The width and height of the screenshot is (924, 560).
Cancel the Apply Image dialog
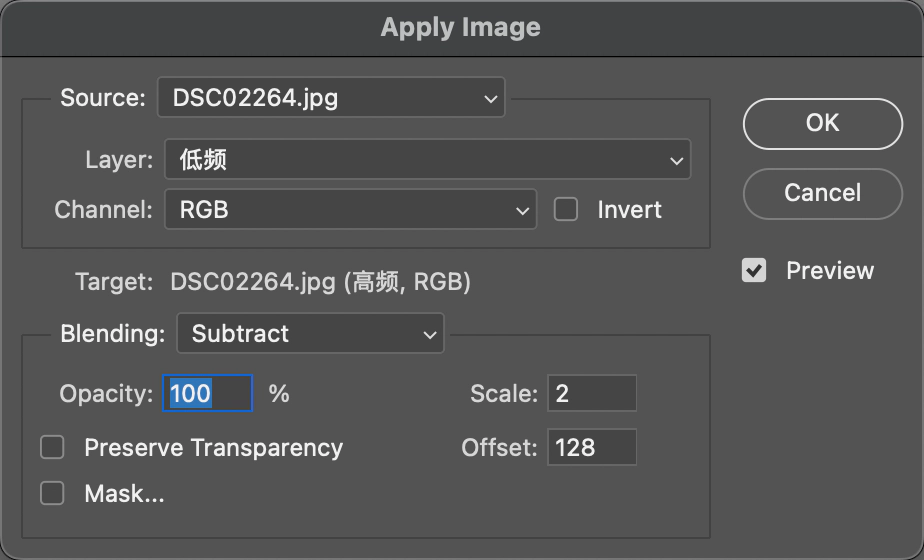[x=822, y=192]
